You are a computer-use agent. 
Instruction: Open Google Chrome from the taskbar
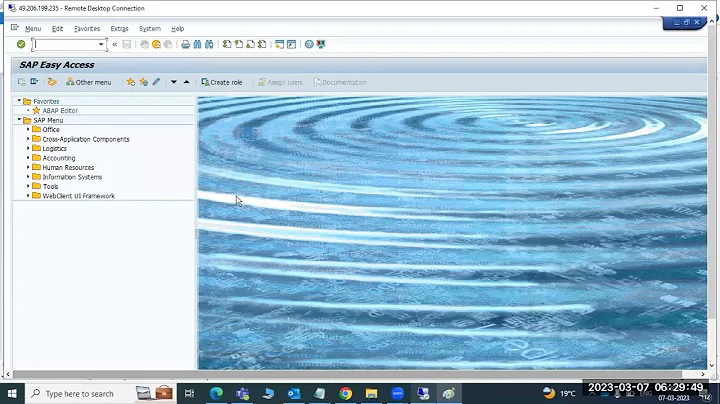tap(346, 393)
